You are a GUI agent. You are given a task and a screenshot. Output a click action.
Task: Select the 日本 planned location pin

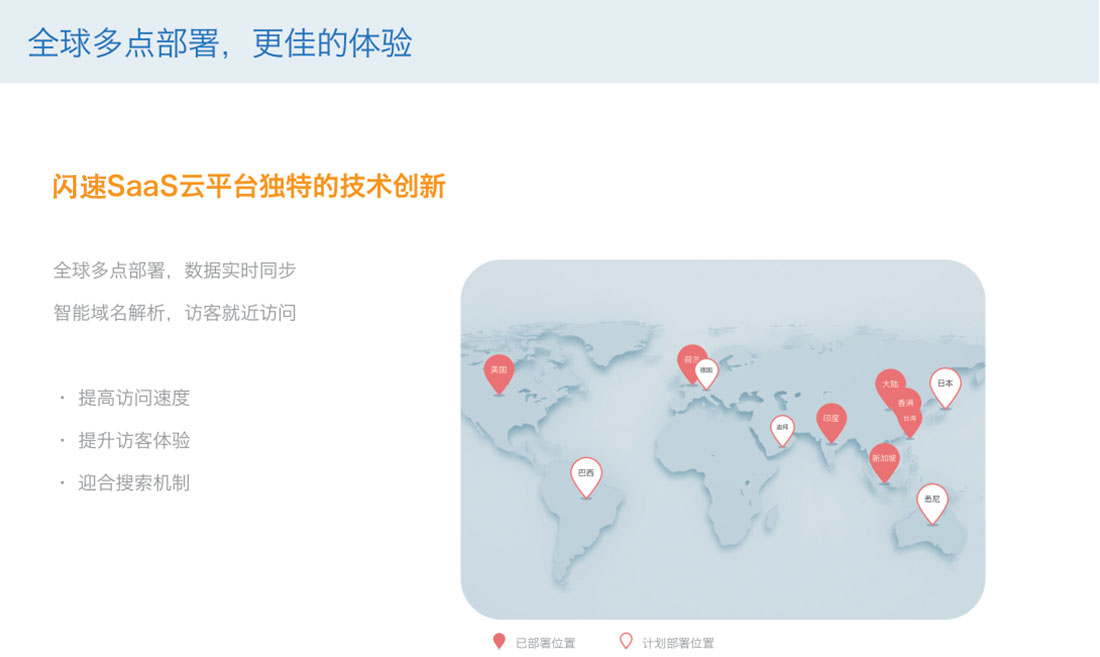tap(945, 384)
